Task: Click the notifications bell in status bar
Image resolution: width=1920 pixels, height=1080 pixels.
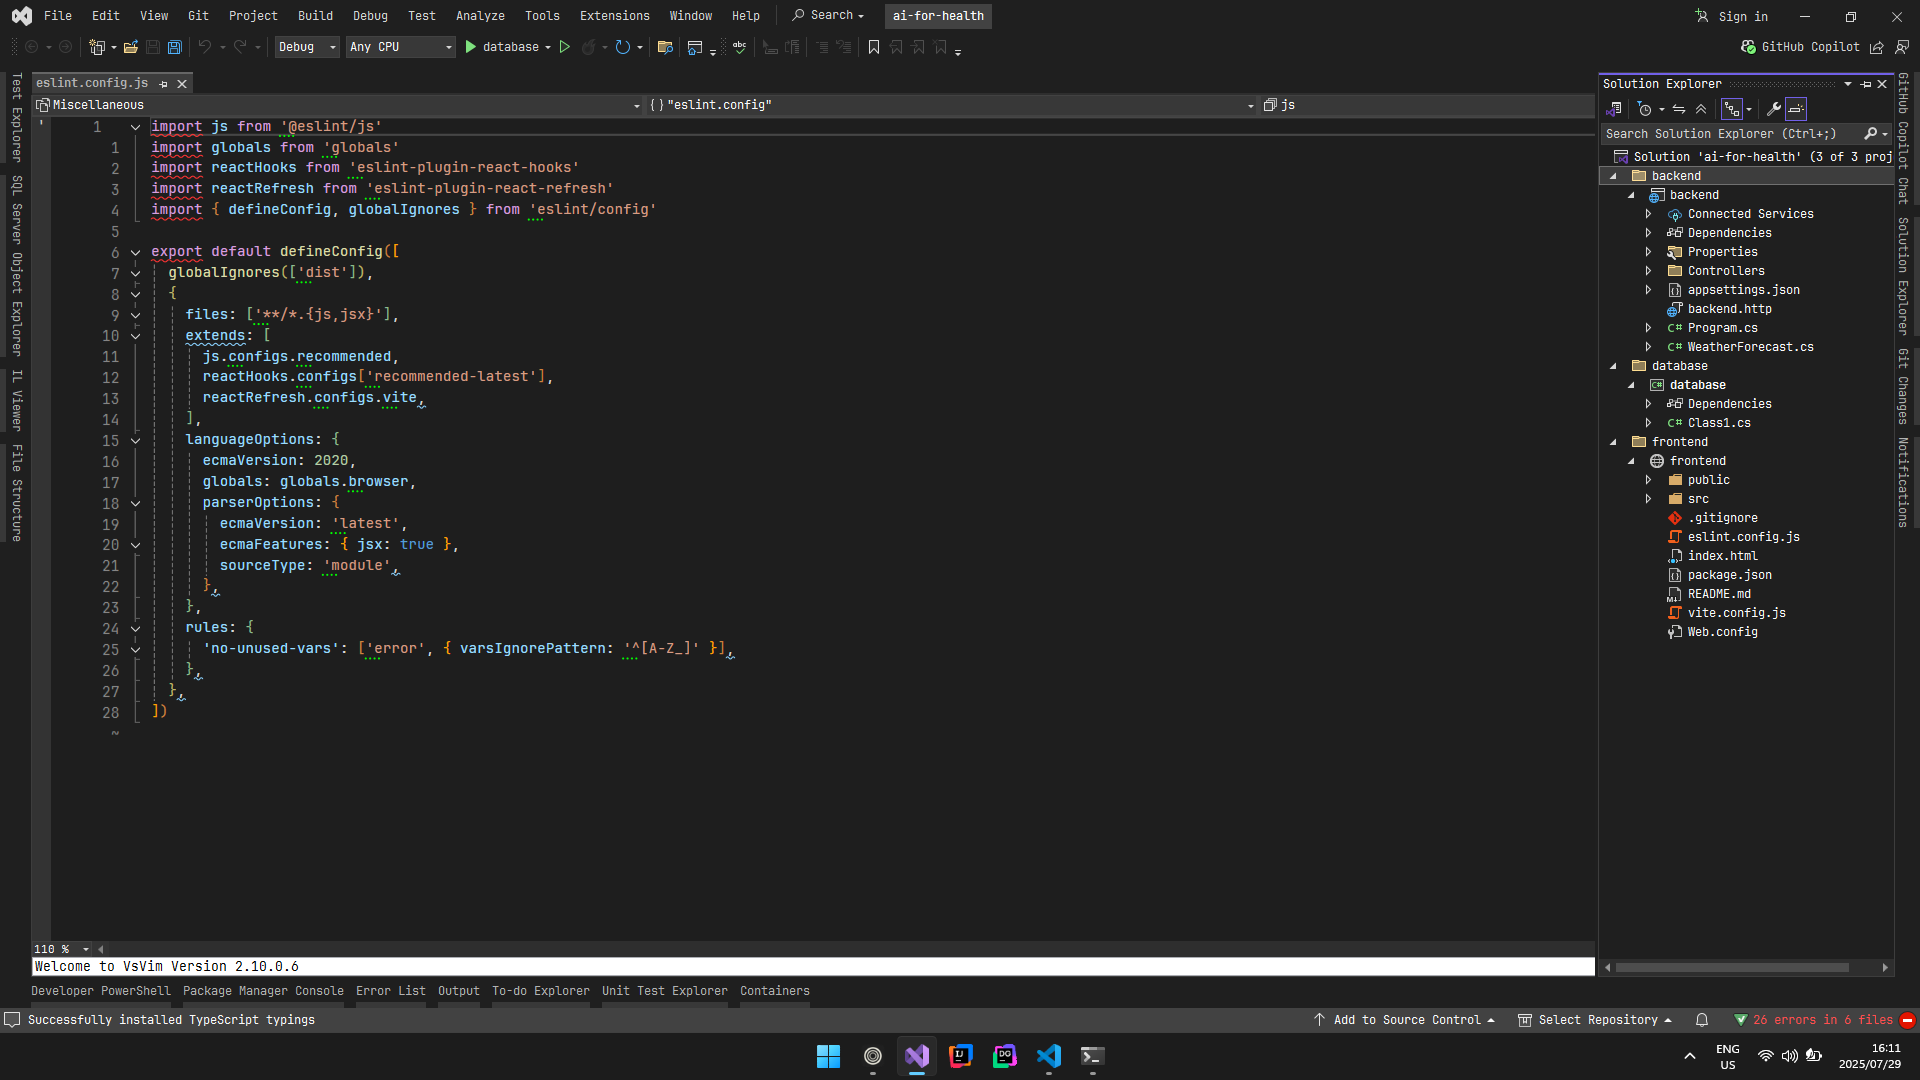Action: [x=1702, y=1020]
